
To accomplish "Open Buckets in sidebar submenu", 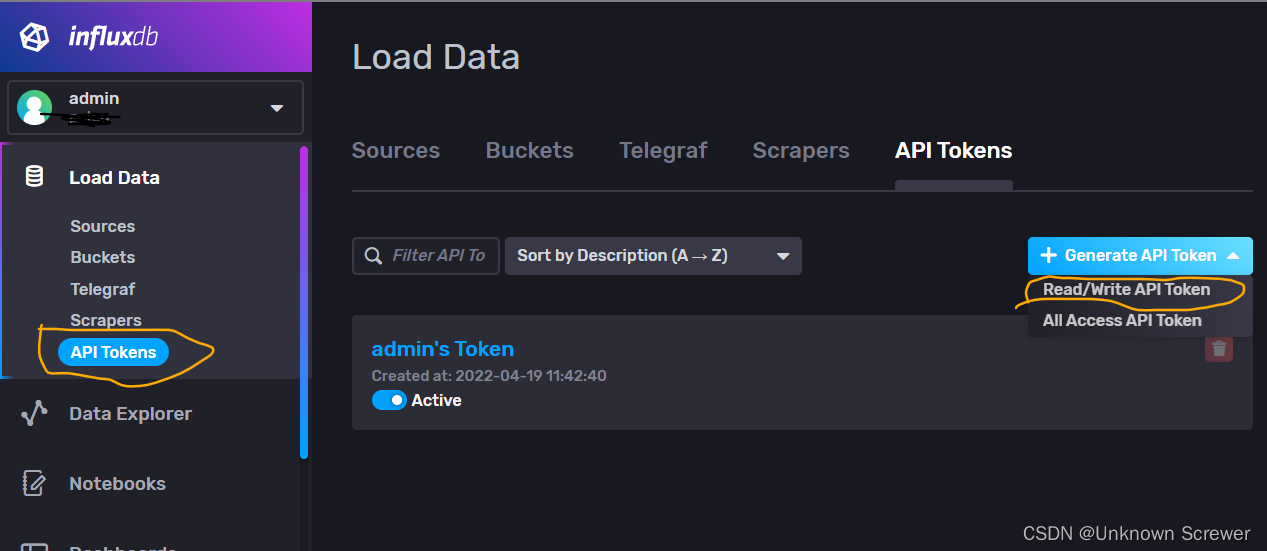I will pos(102,257).
